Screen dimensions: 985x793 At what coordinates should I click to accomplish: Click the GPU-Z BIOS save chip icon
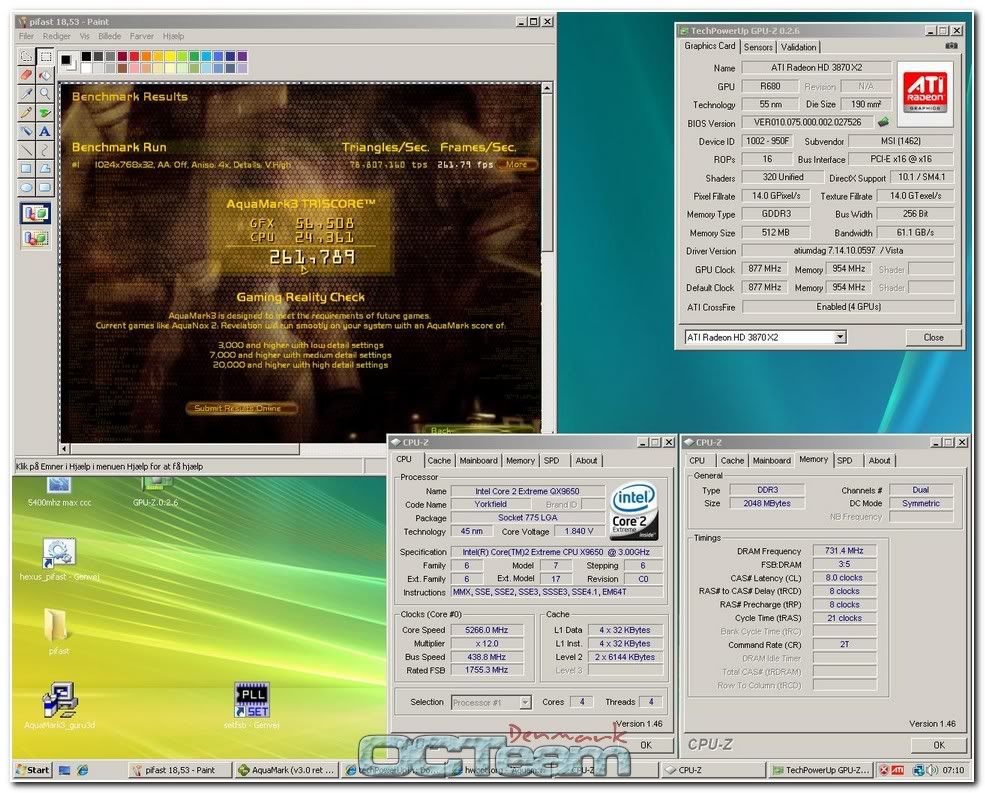click(x=883, y=122)
